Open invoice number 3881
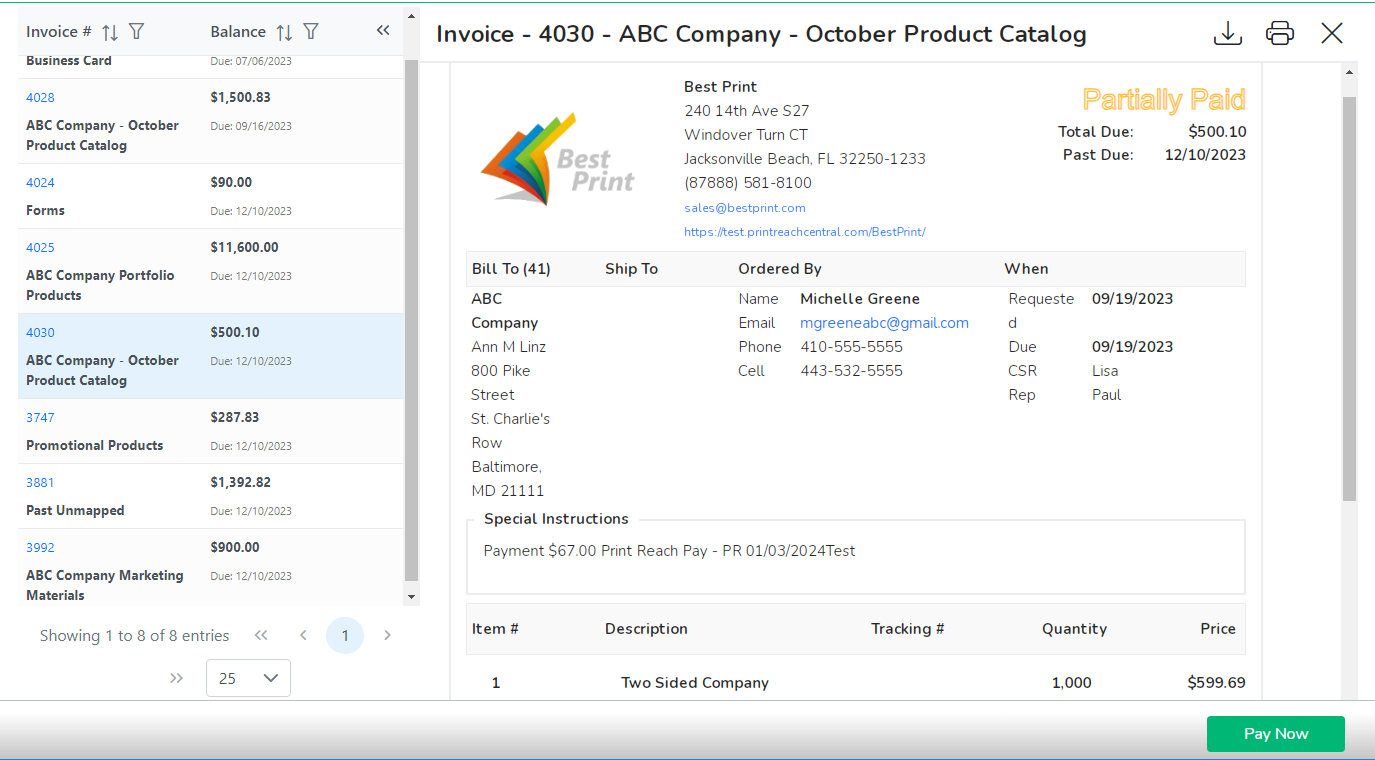The image size is (1375, 760). pyautogui.click(x=40, y=482)
